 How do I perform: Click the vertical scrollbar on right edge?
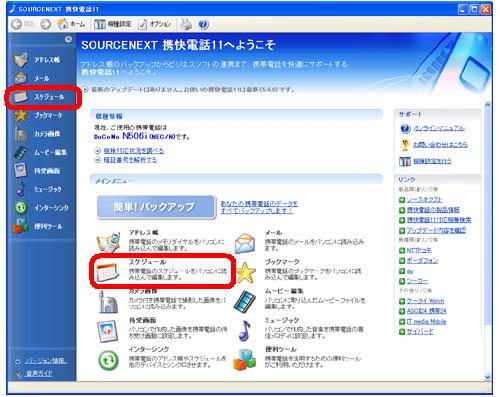pyautogui.click(x=488, y=216)
